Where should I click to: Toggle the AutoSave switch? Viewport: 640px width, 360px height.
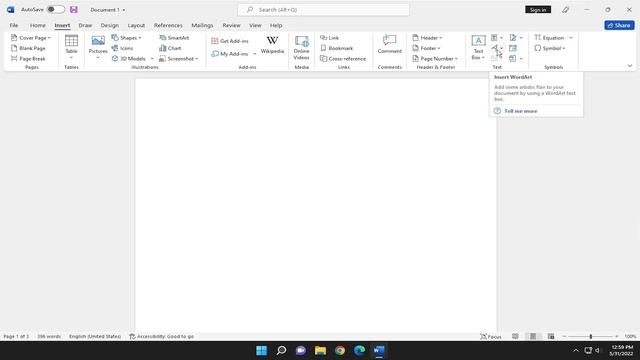56,9
